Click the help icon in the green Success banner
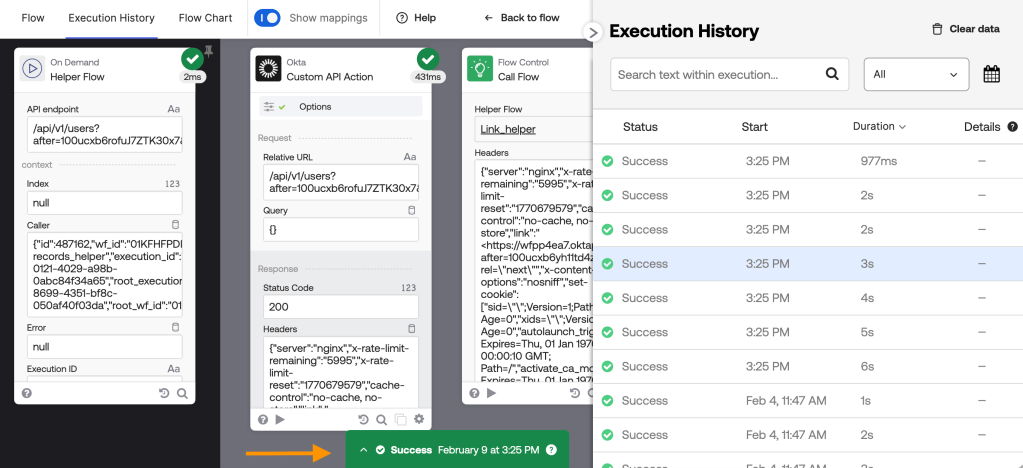 [x=551, y=450]
